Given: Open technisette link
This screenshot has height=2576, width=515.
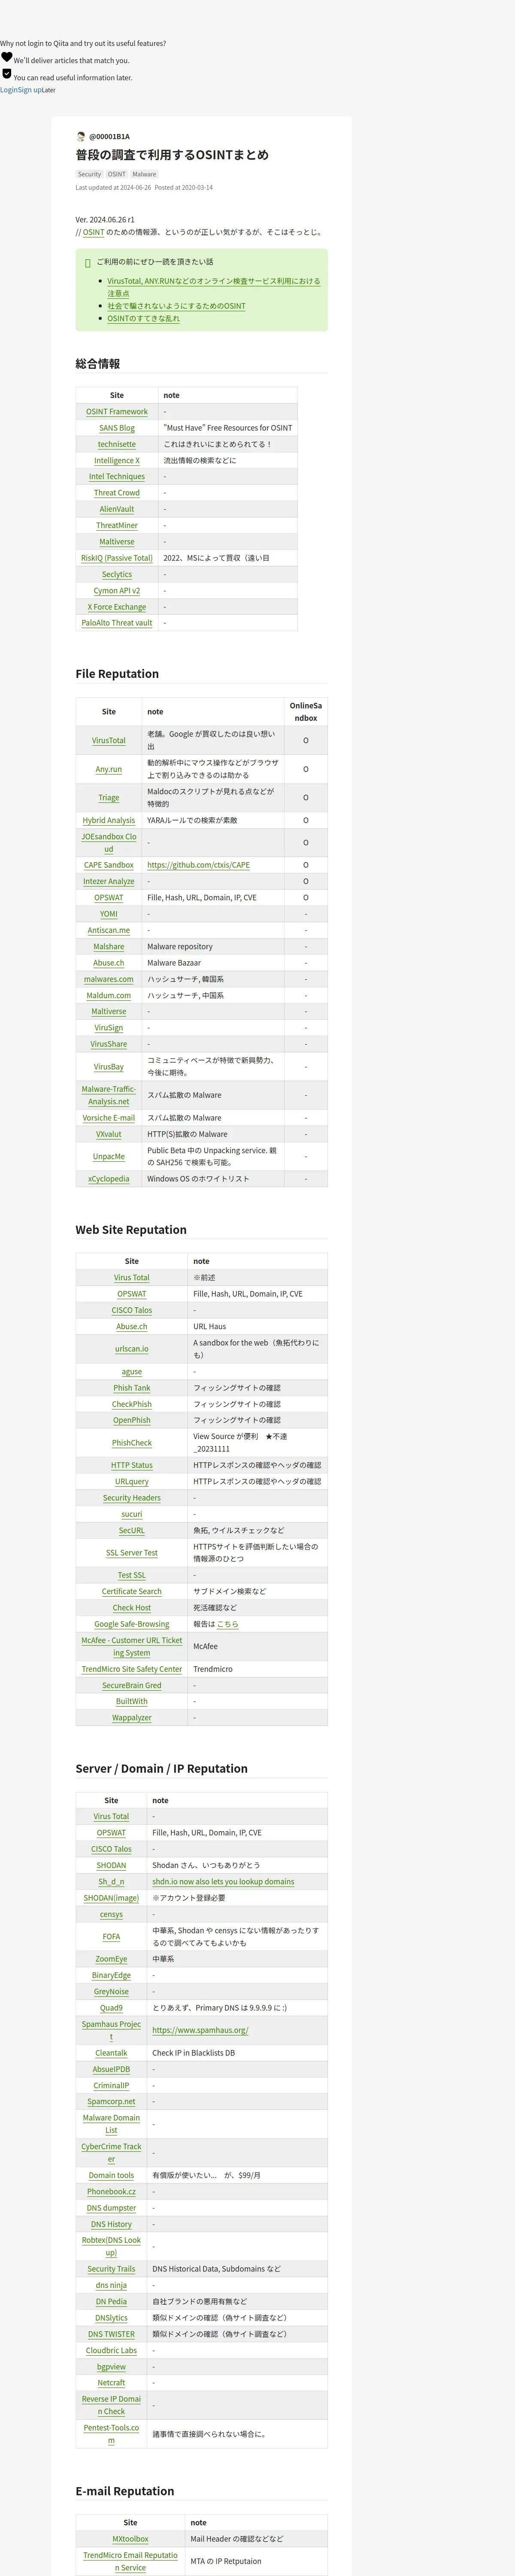Looking at the screenshot, I should [117, 444].
